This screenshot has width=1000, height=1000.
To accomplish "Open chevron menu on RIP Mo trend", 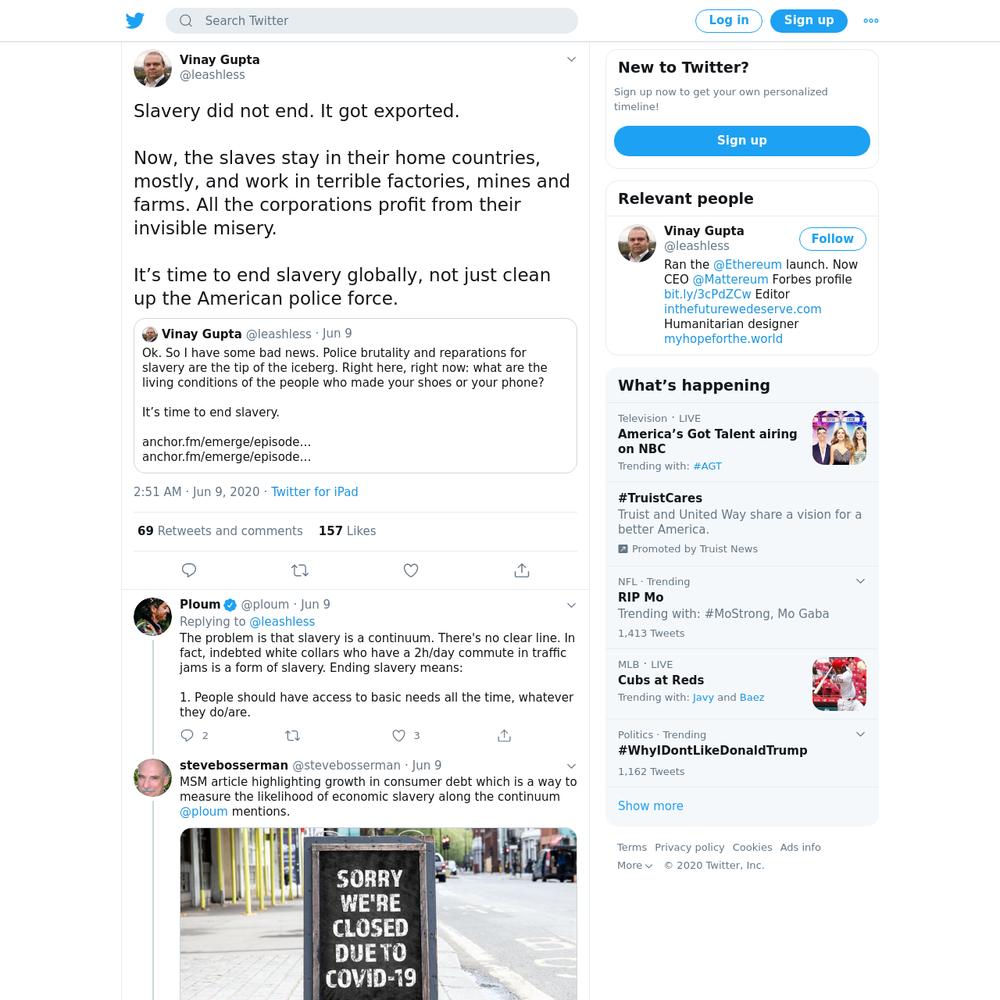I will 860,581.
